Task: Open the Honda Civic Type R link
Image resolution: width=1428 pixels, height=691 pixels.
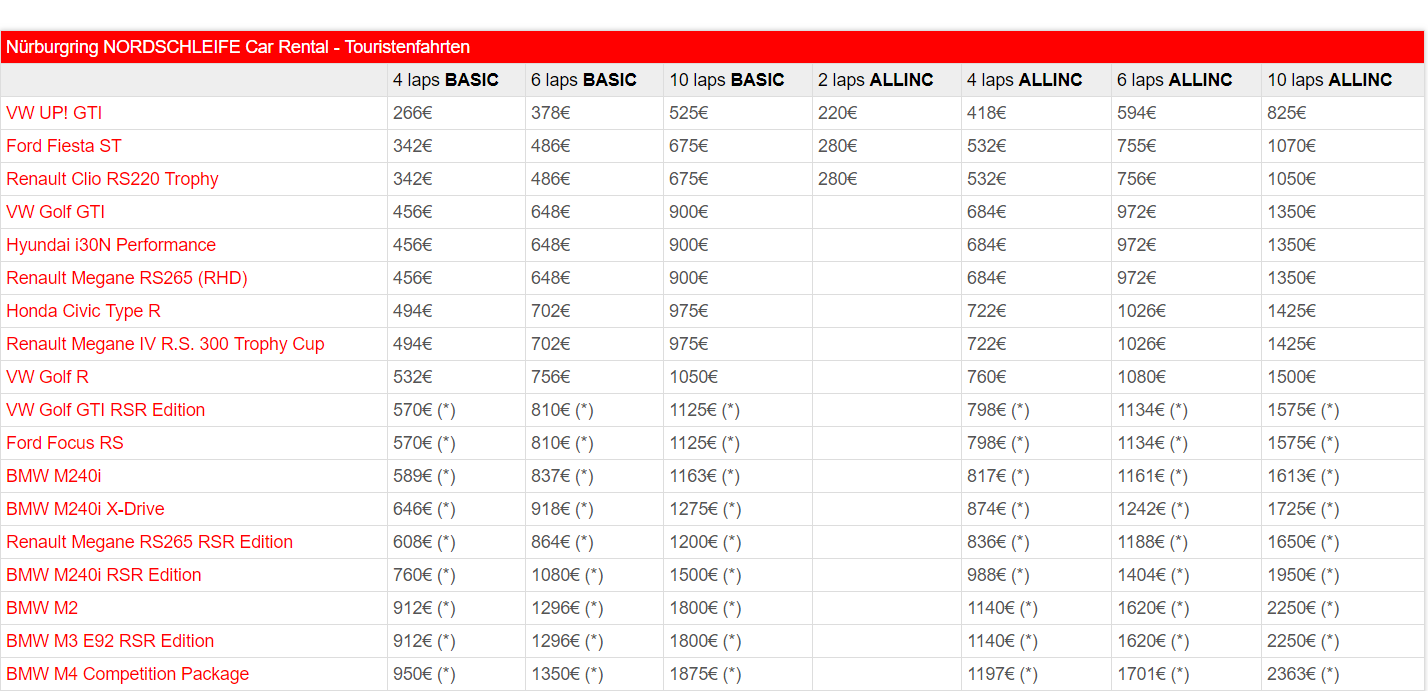Action: click(x=84, y=311)
